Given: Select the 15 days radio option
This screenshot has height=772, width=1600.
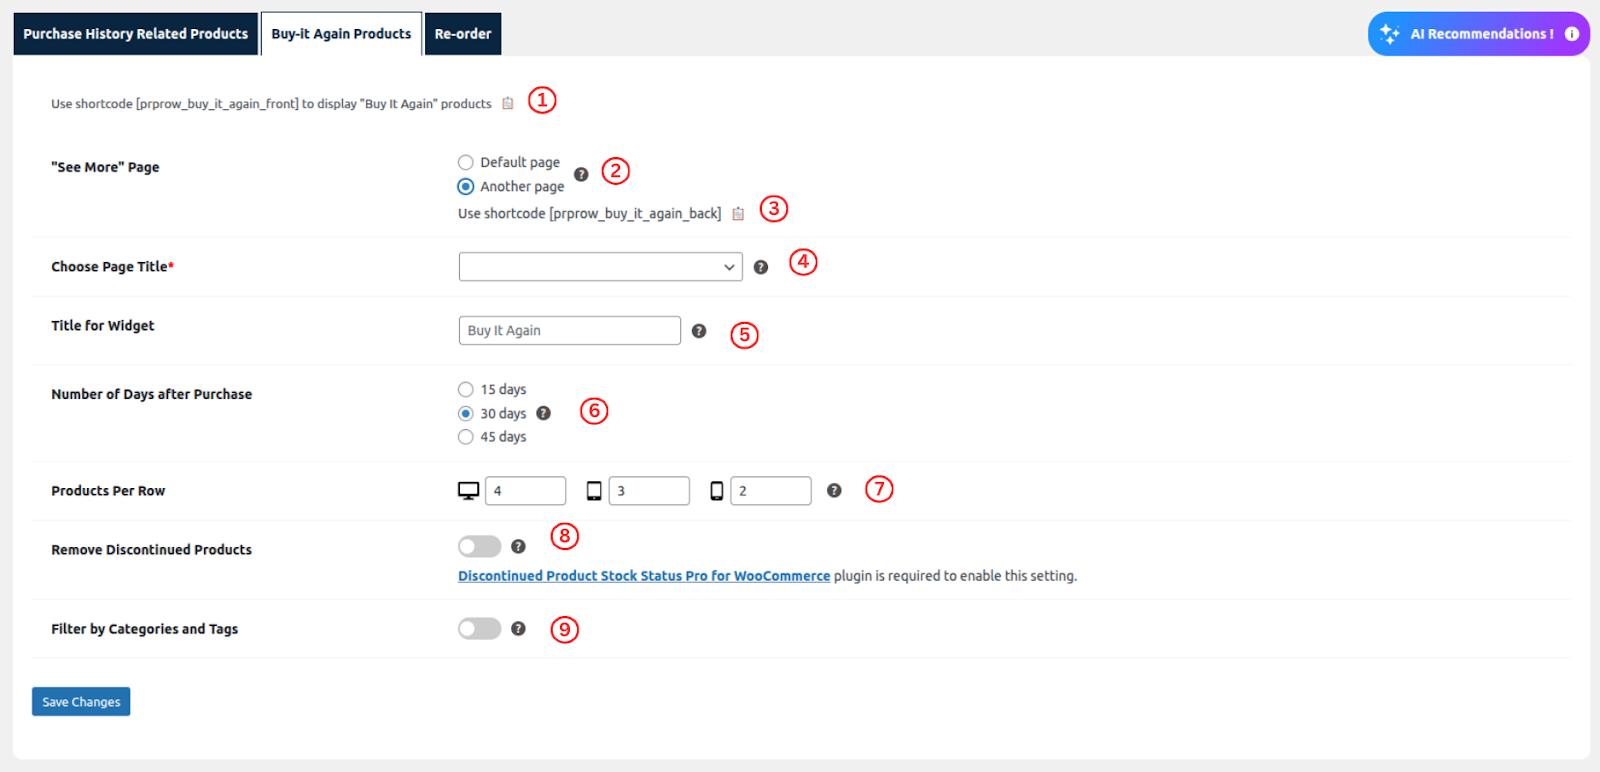Looking at the screenshot, I should pos(466,389).
